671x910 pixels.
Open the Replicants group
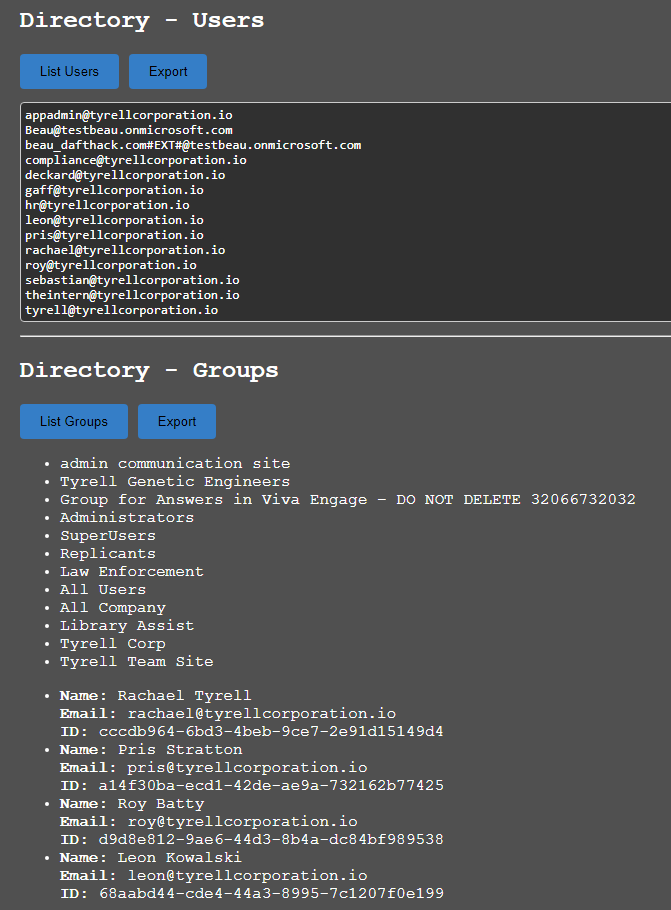coord(108,554)
